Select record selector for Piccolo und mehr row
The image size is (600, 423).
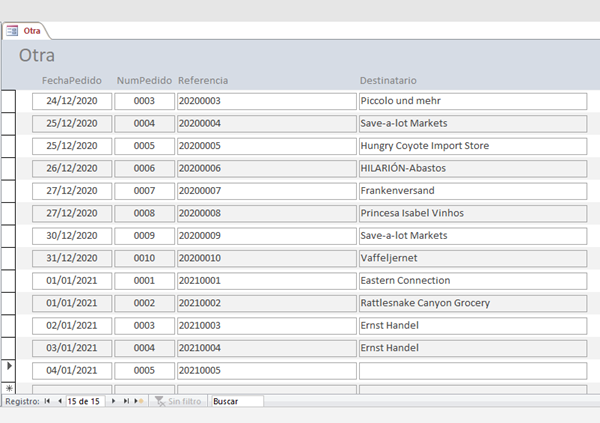tap(8, 101)
